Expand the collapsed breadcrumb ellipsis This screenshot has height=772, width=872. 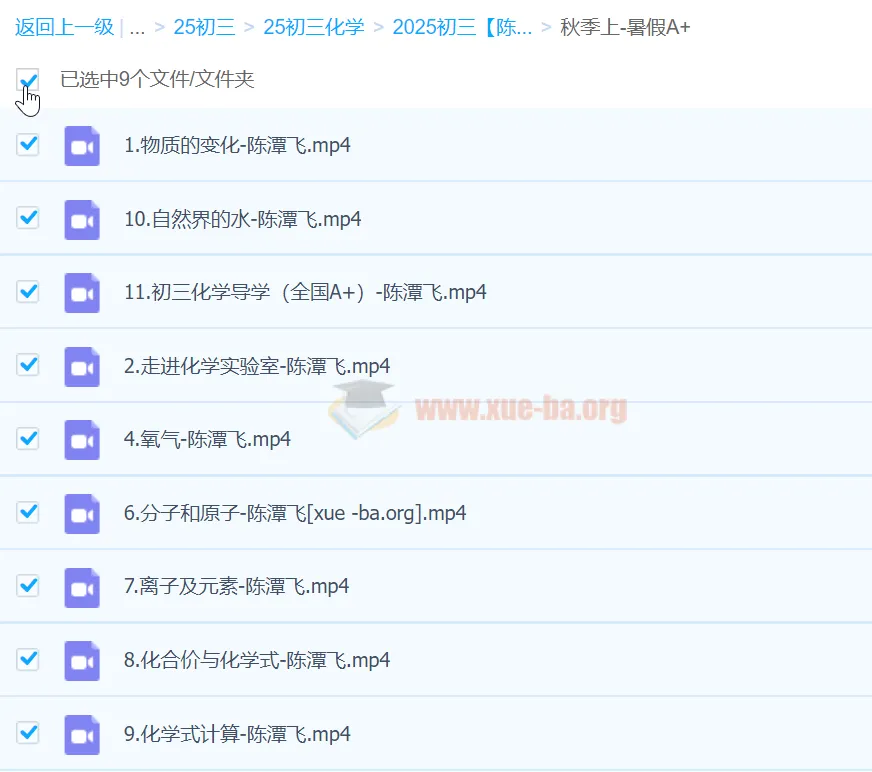point(137,27)
